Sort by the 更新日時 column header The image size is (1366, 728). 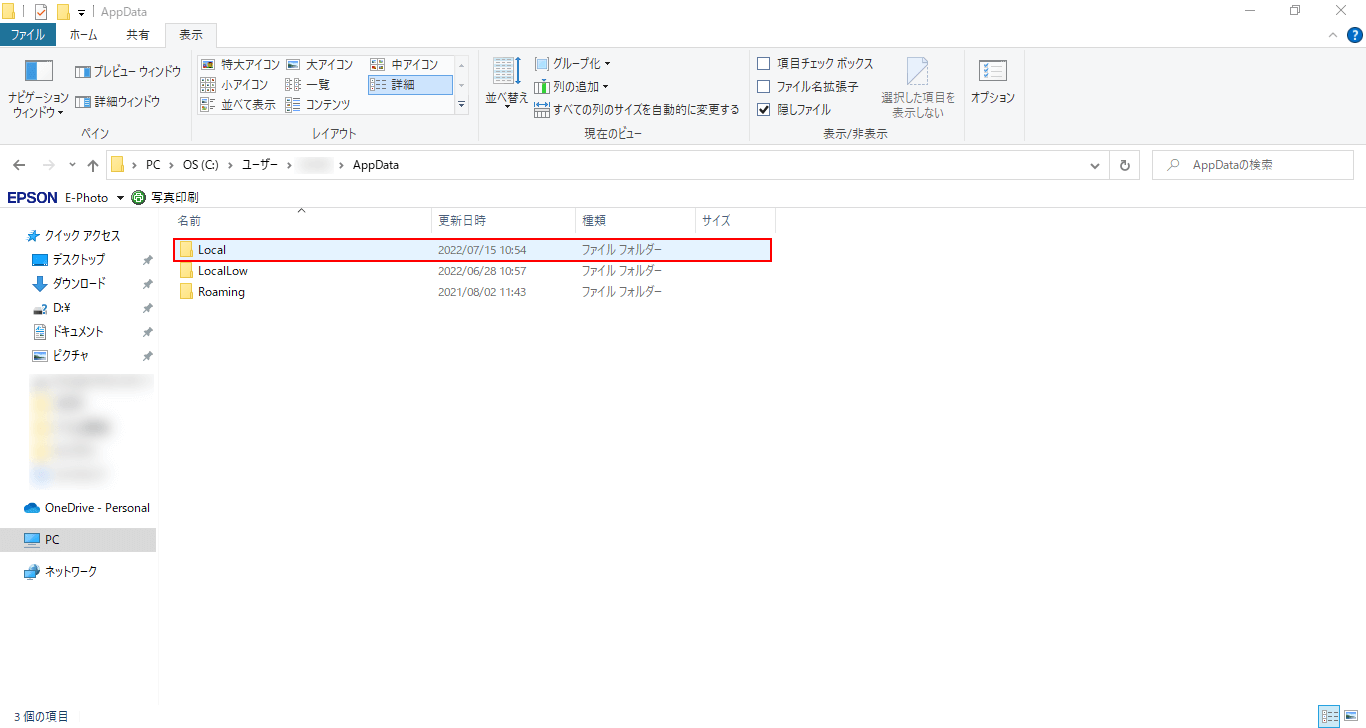click(503, 220)
